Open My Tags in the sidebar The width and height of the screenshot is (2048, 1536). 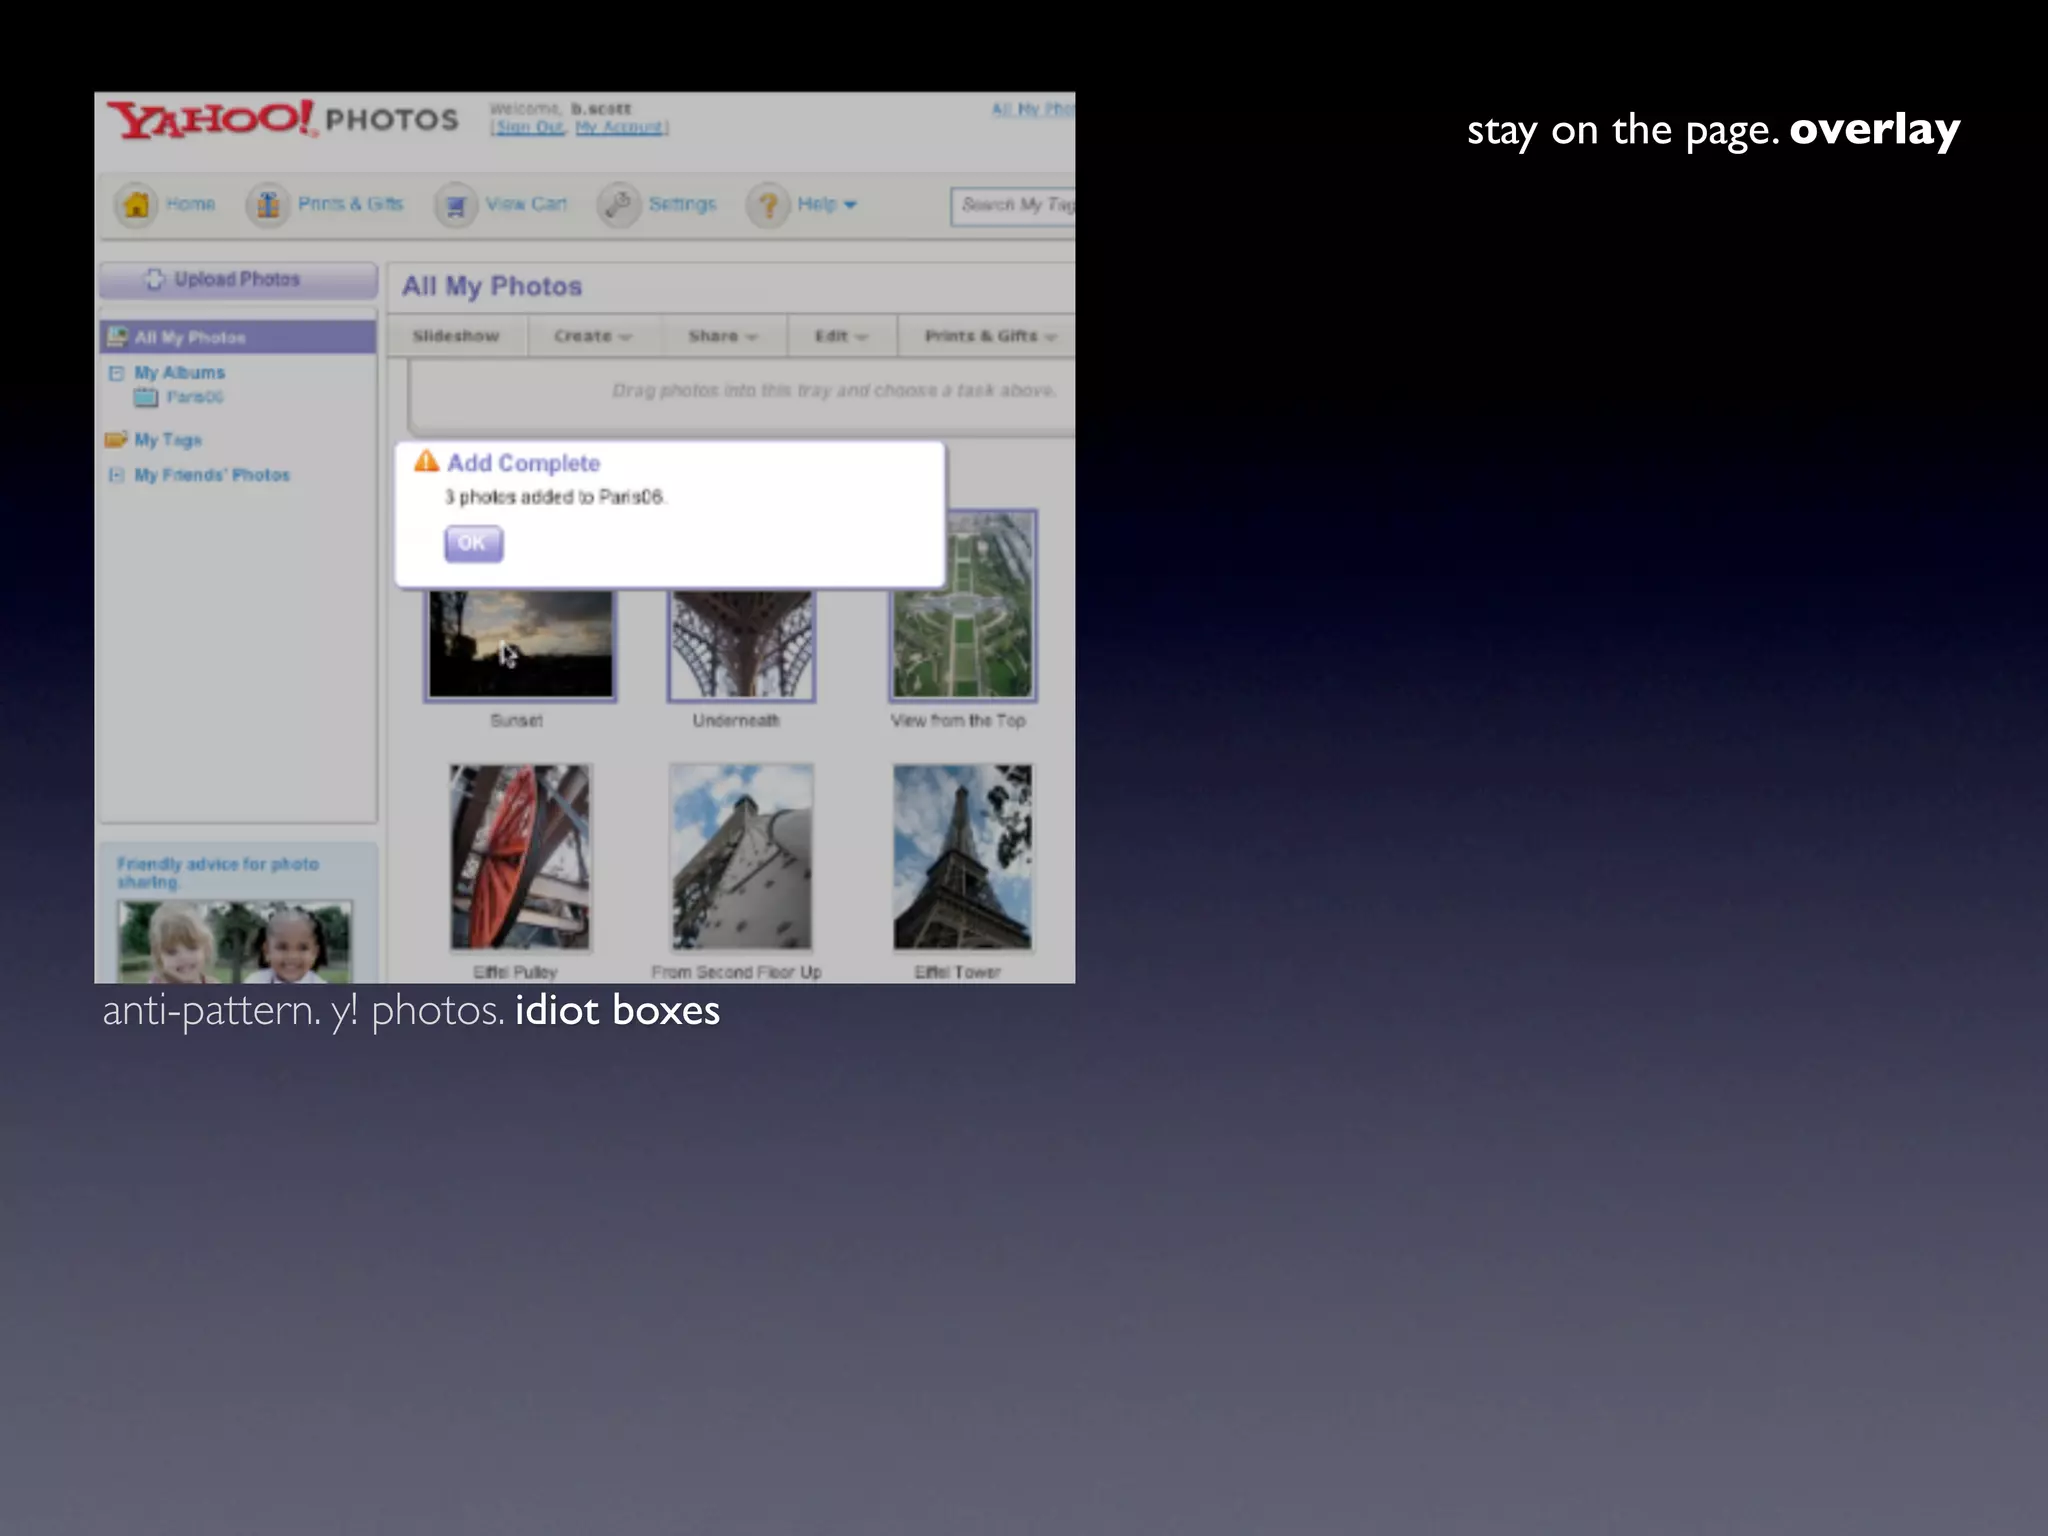coord(168,440)
